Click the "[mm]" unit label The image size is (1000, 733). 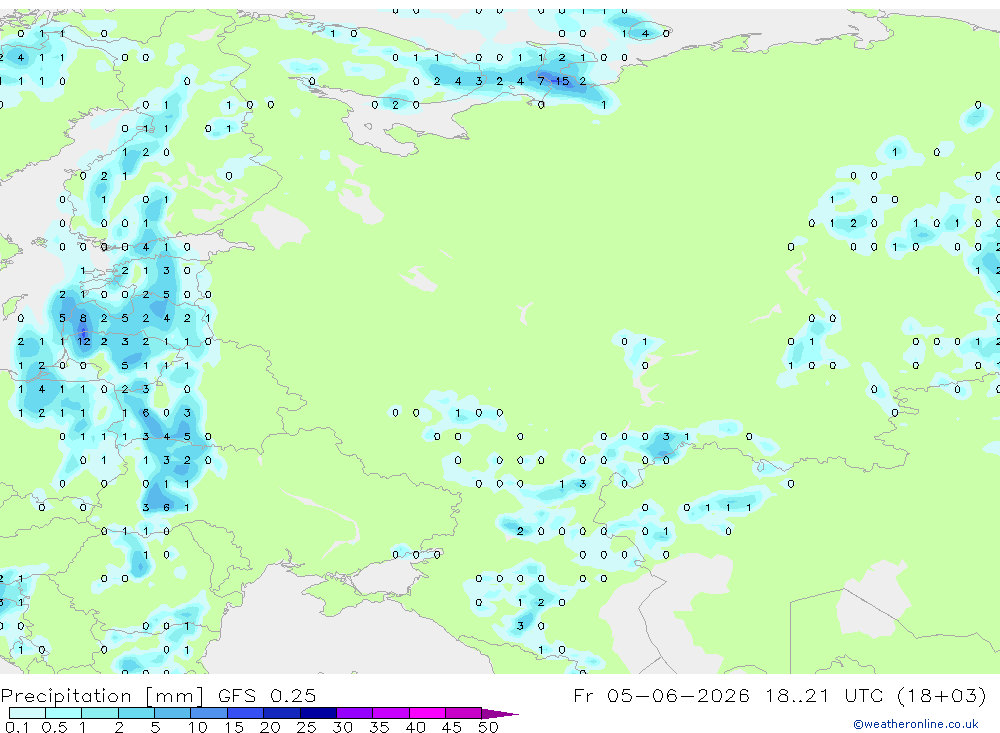tap(175, 695)
